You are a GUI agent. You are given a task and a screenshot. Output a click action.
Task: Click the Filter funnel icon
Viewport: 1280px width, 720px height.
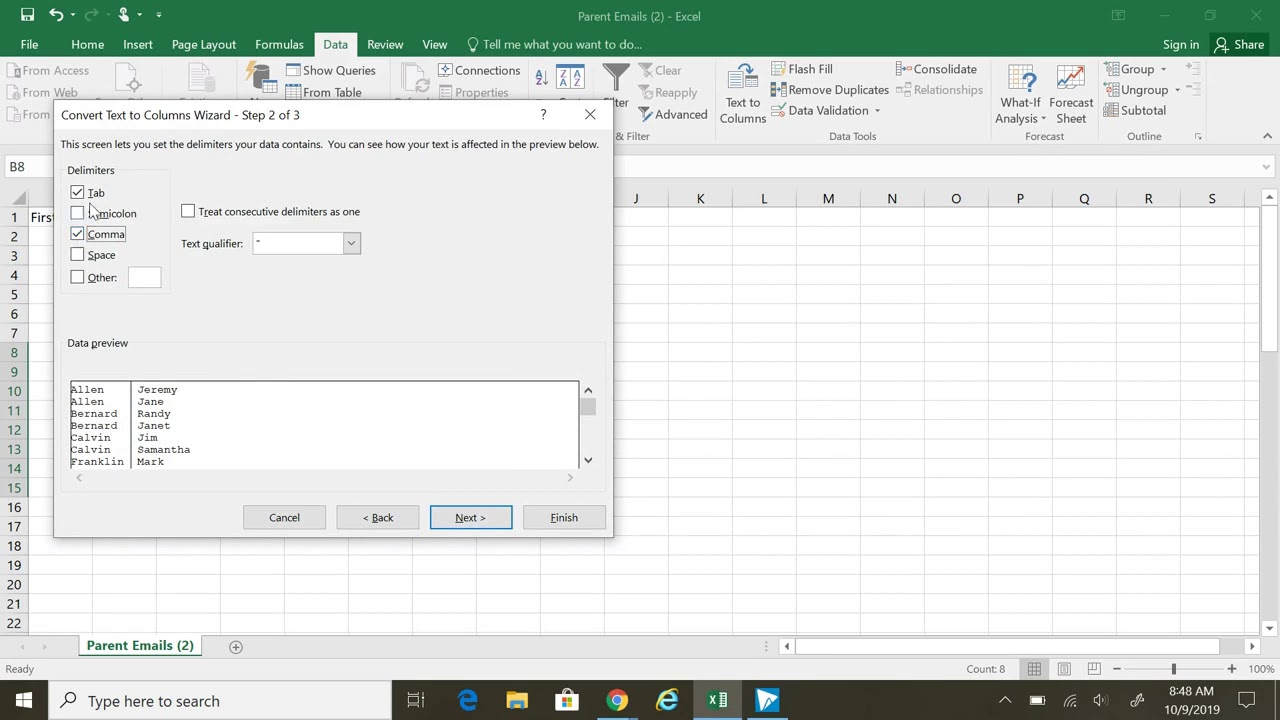click(616, 78)
